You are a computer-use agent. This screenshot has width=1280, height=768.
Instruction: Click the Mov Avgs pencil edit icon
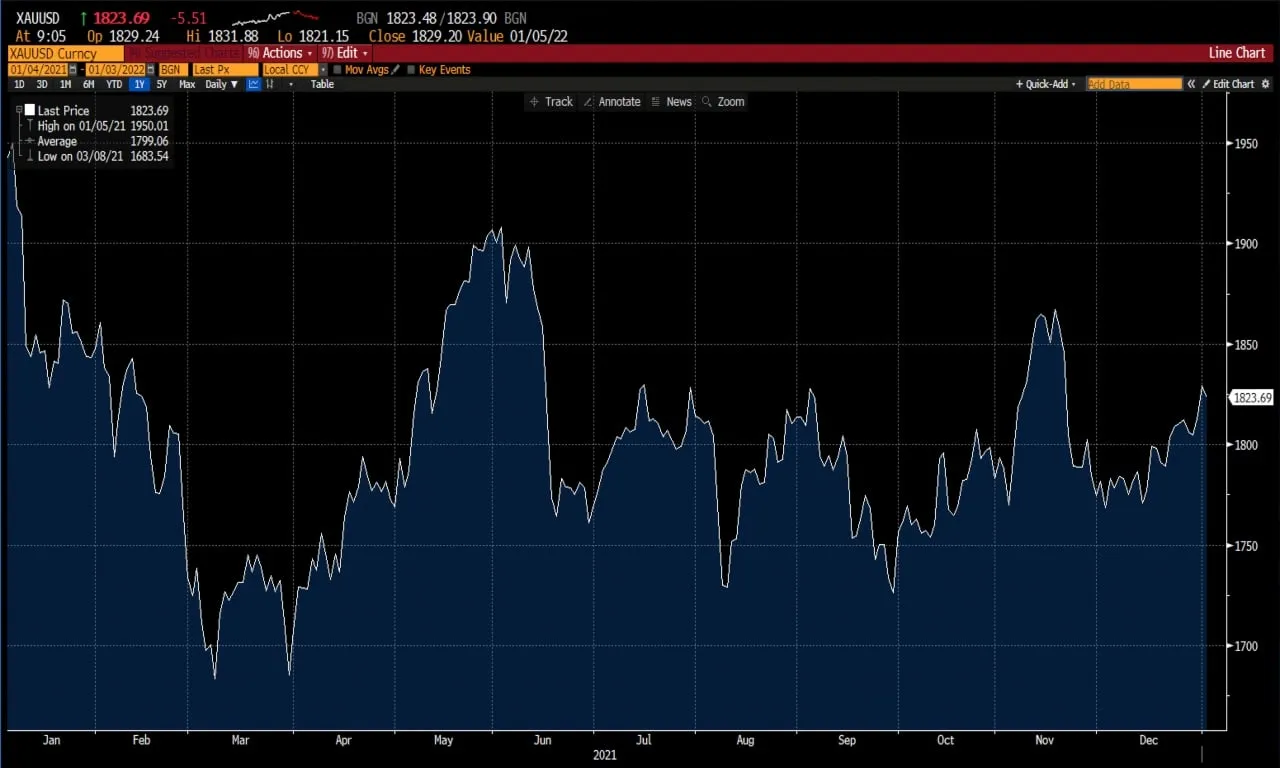(x=397, y=69)
